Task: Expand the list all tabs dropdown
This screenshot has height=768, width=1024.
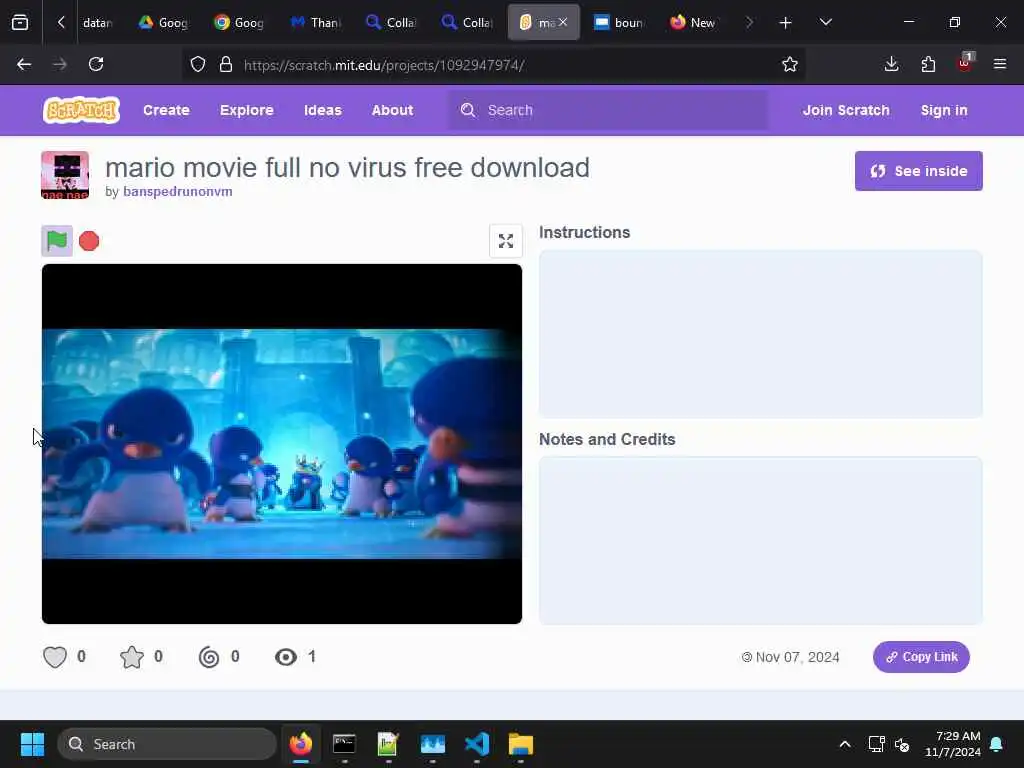Action: (x=826, y=23)
